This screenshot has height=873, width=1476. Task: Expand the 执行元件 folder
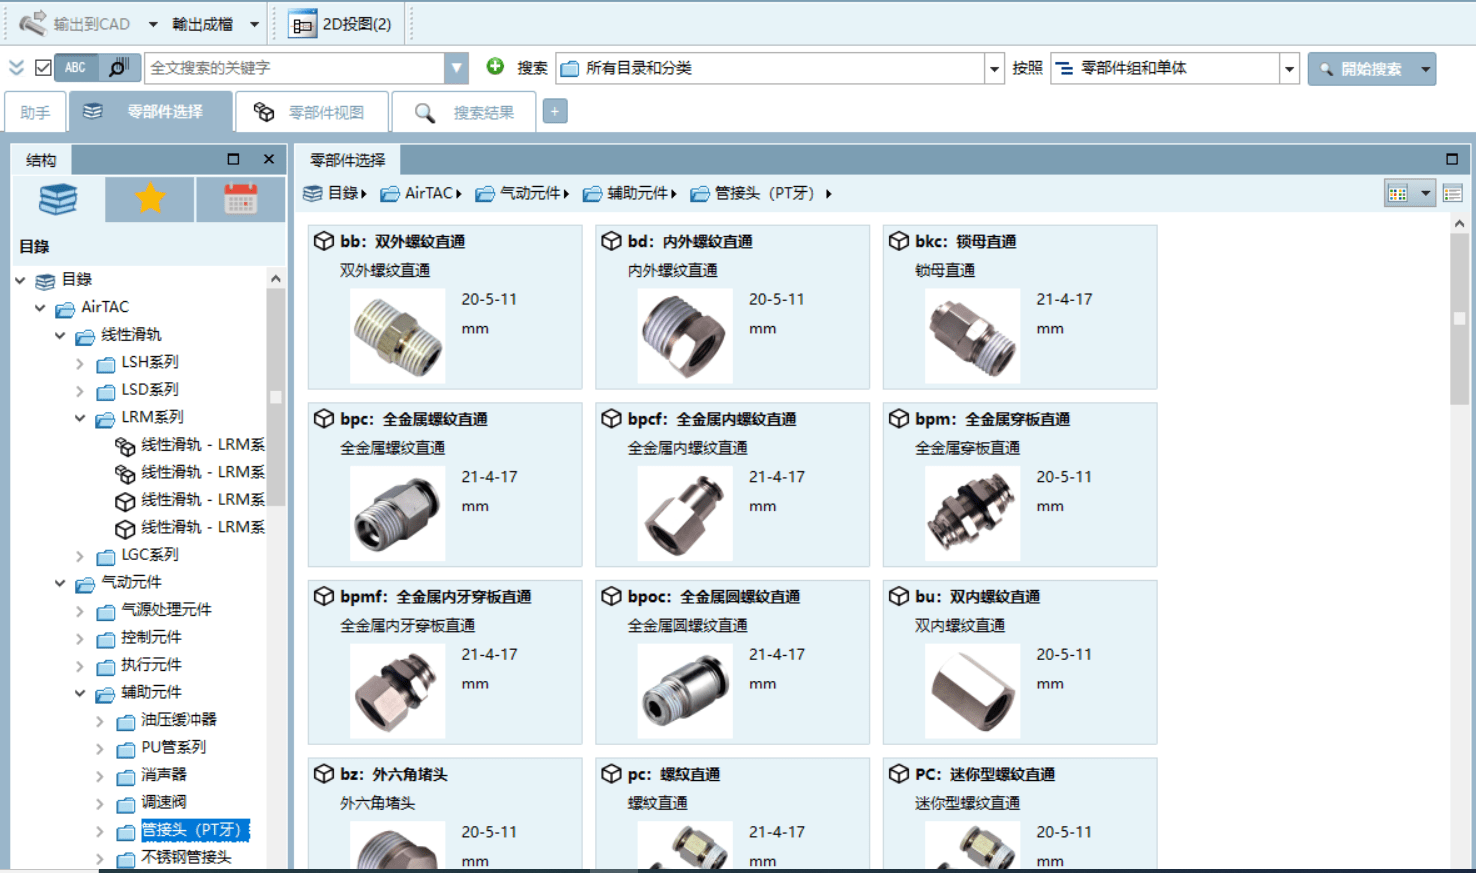[x=80, y=665]
